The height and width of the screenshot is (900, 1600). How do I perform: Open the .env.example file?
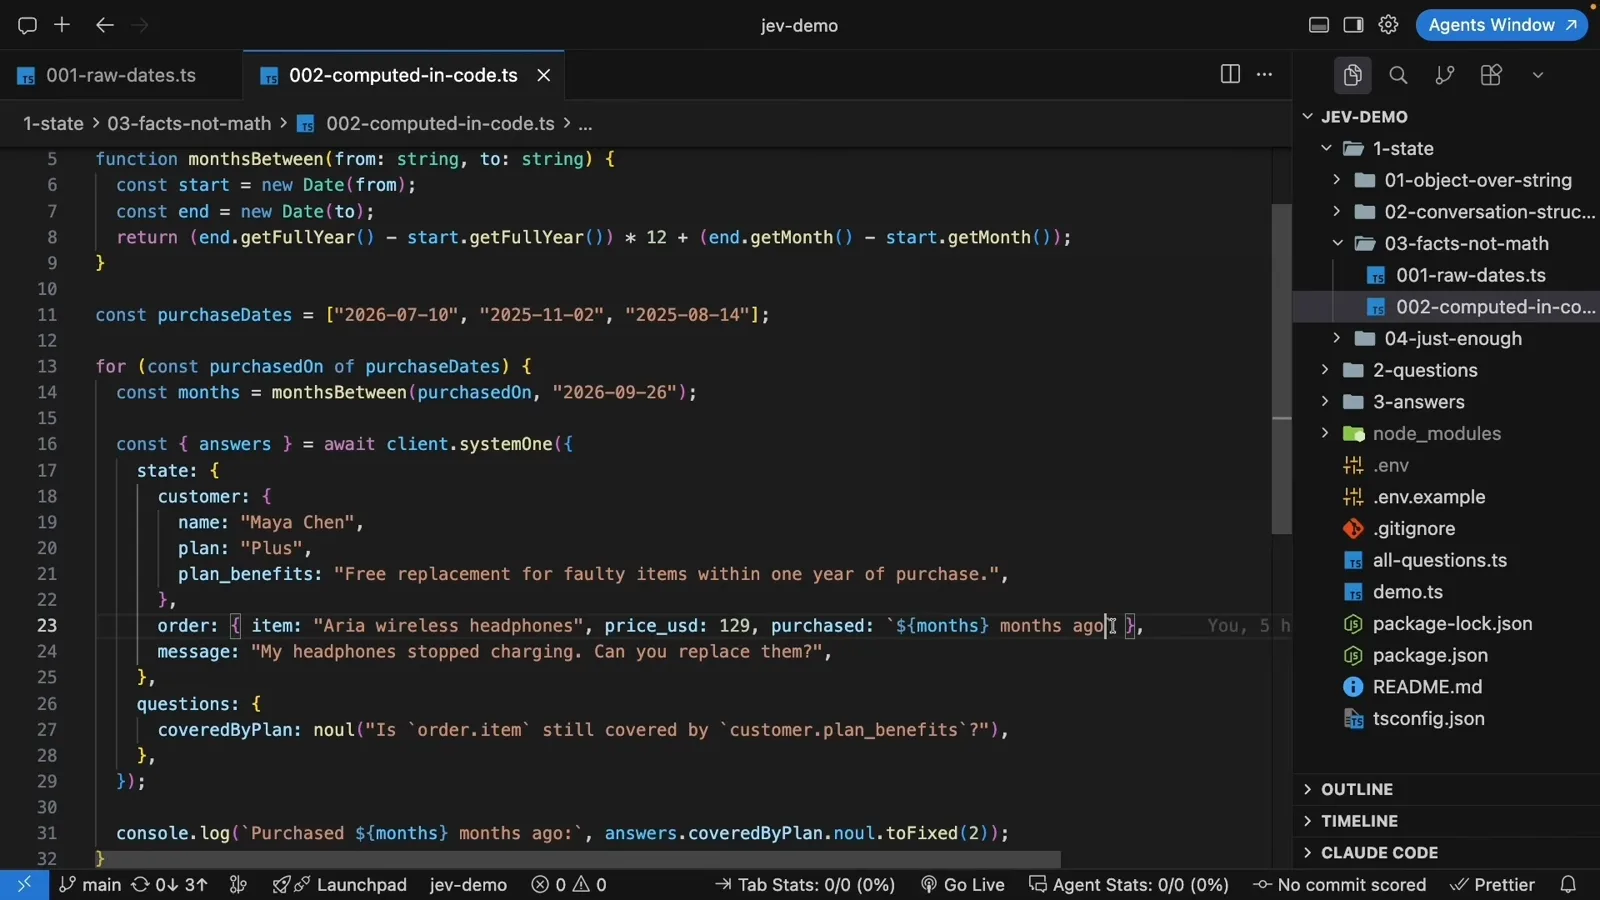[x=1446, y=497]
